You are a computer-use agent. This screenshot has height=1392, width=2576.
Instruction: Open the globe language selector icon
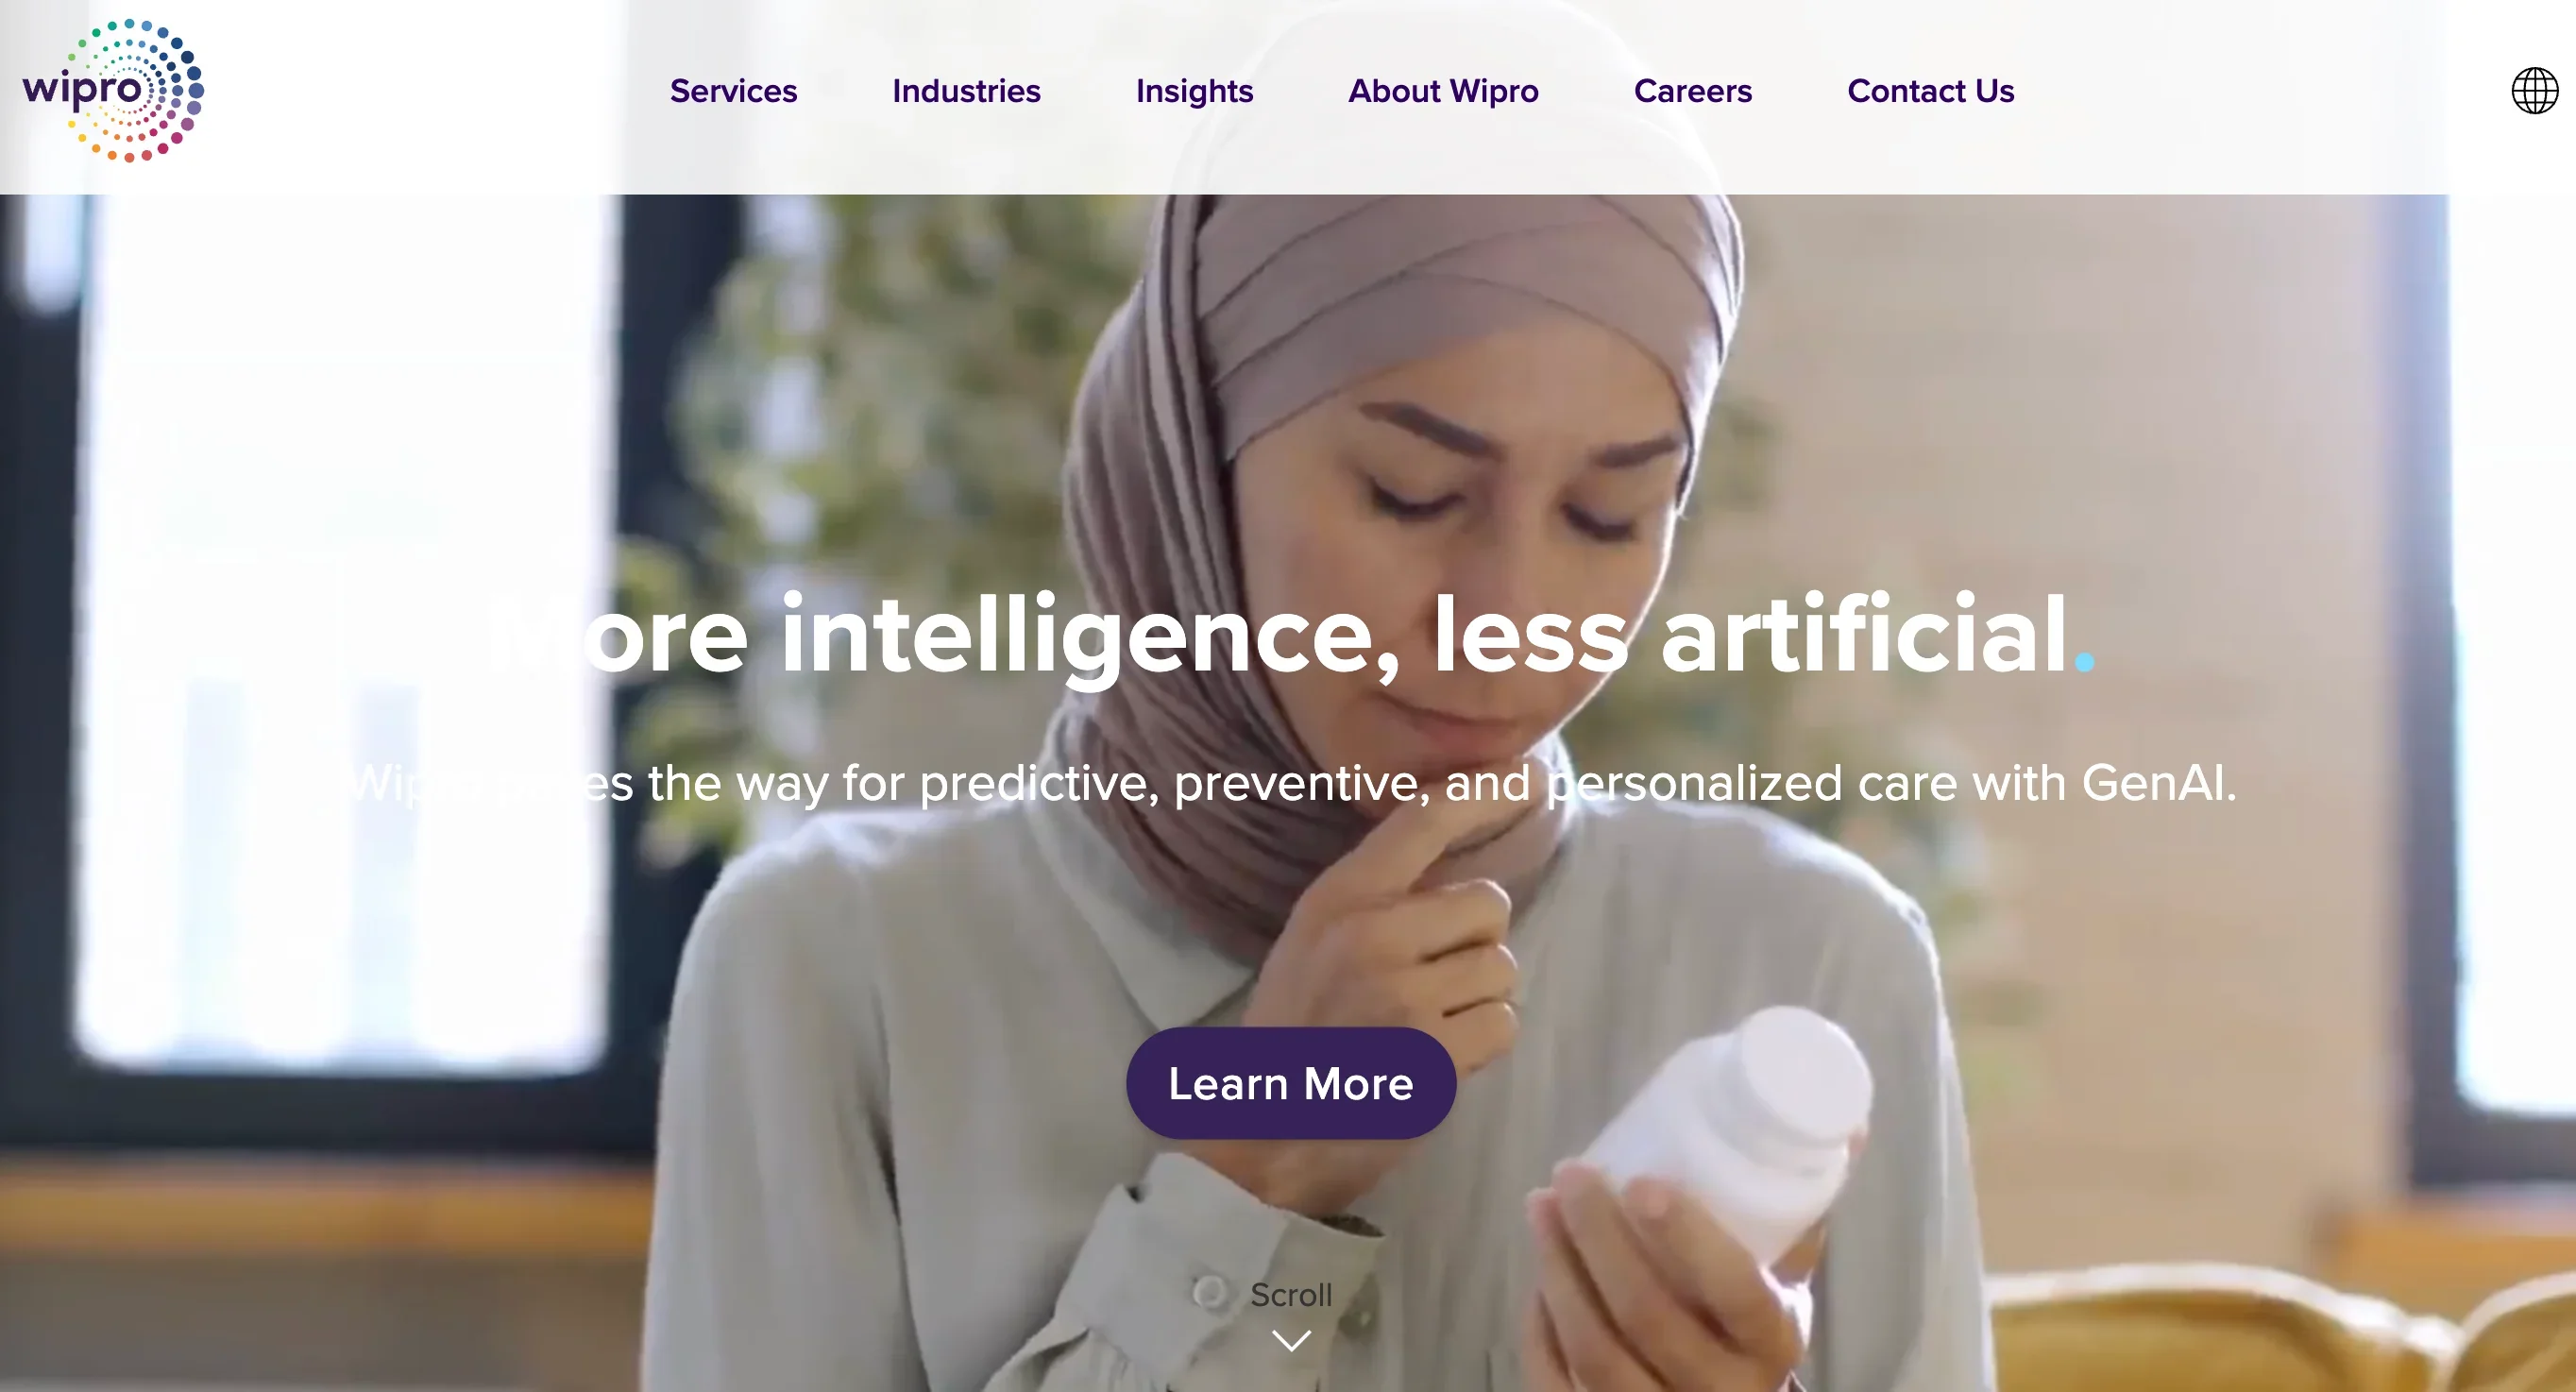(2534, 91)
